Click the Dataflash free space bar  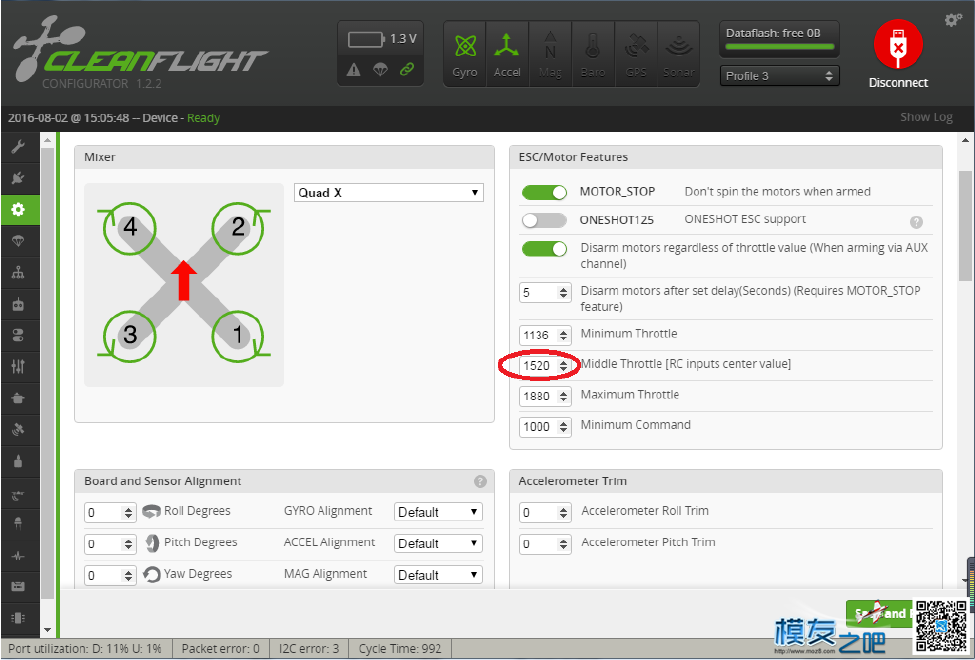pos(780,47)
